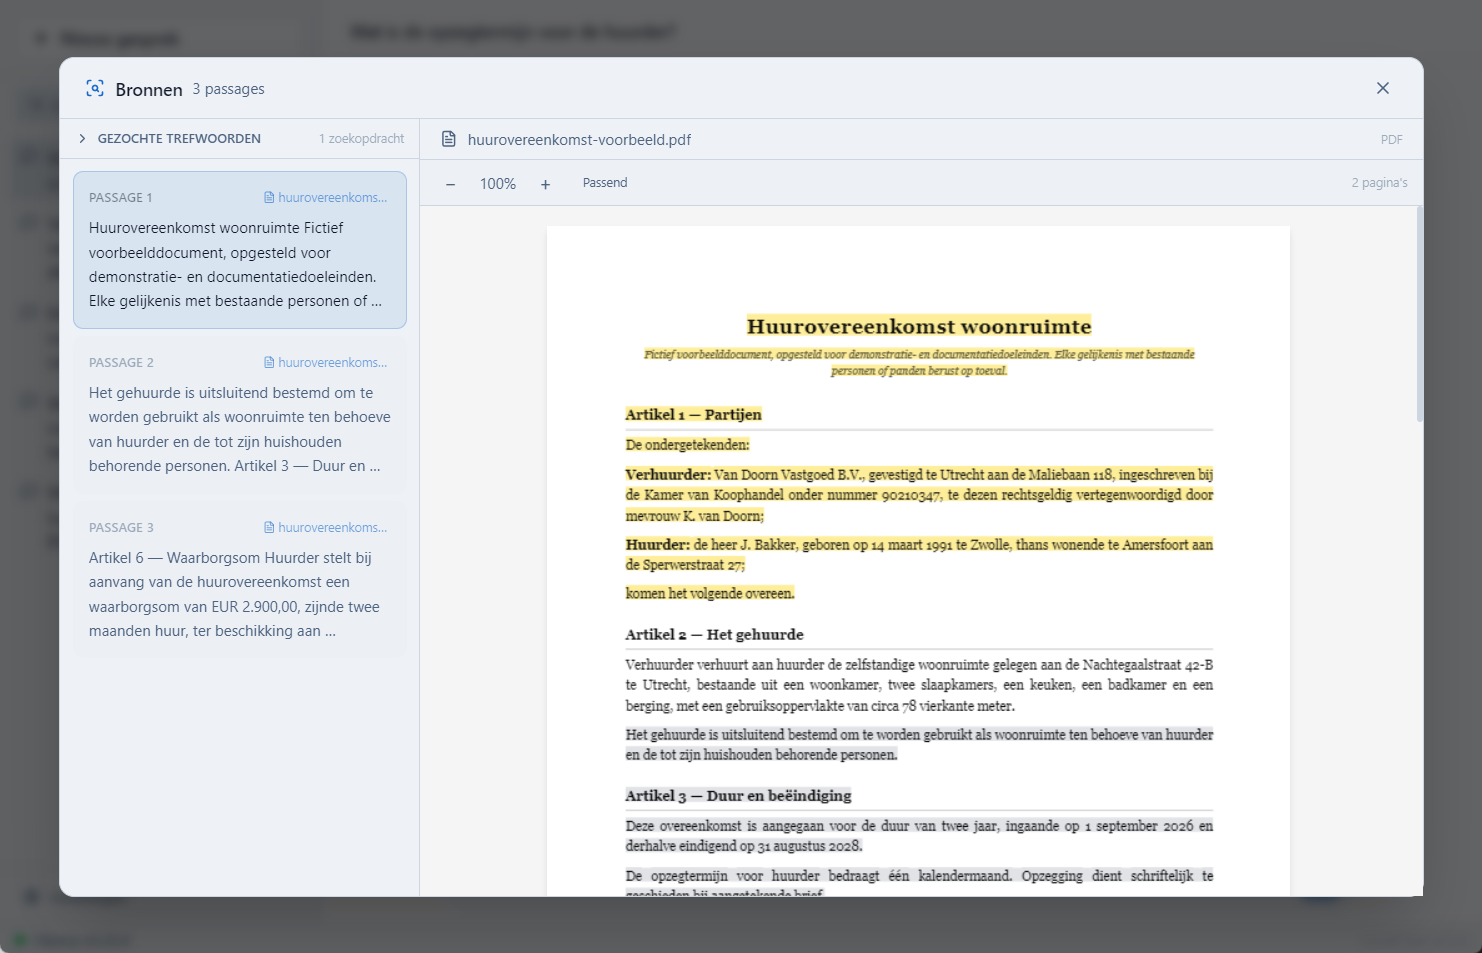Click the heading 'Artikel 1 — Partijen'

point(693,415)
